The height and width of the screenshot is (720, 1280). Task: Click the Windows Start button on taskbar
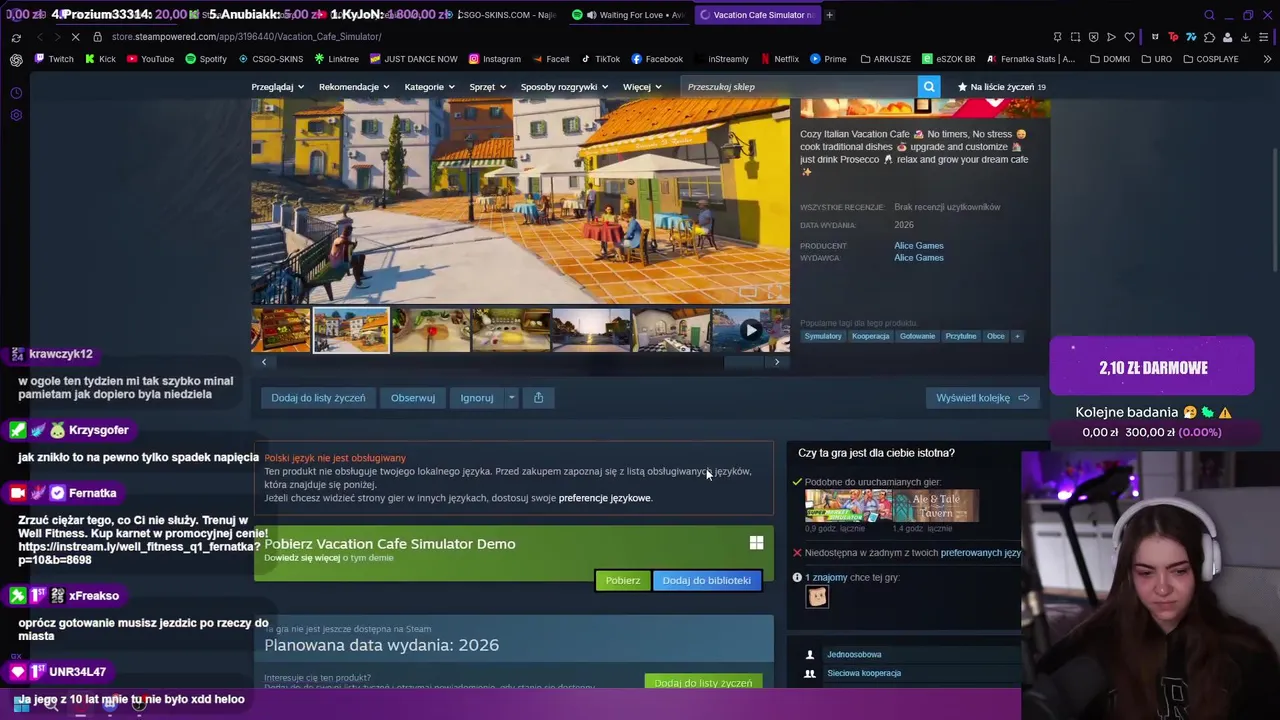click(20, 705)
